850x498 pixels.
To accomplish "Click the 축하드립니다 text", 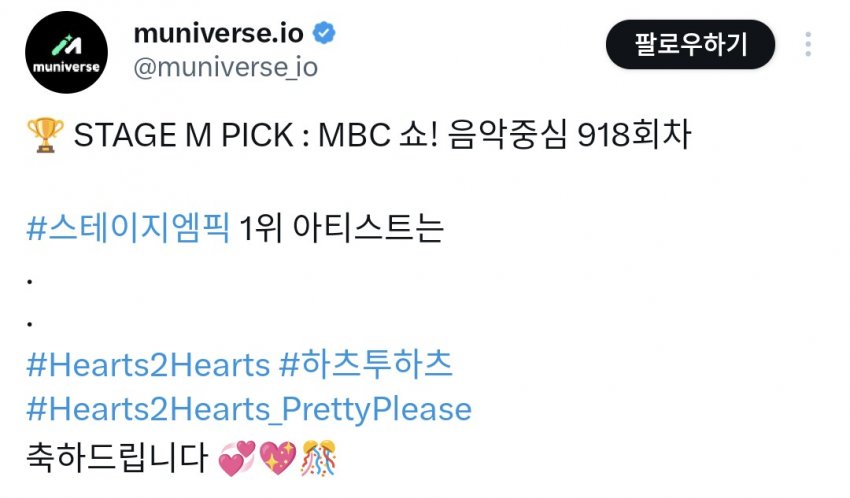I will [117, 458].
